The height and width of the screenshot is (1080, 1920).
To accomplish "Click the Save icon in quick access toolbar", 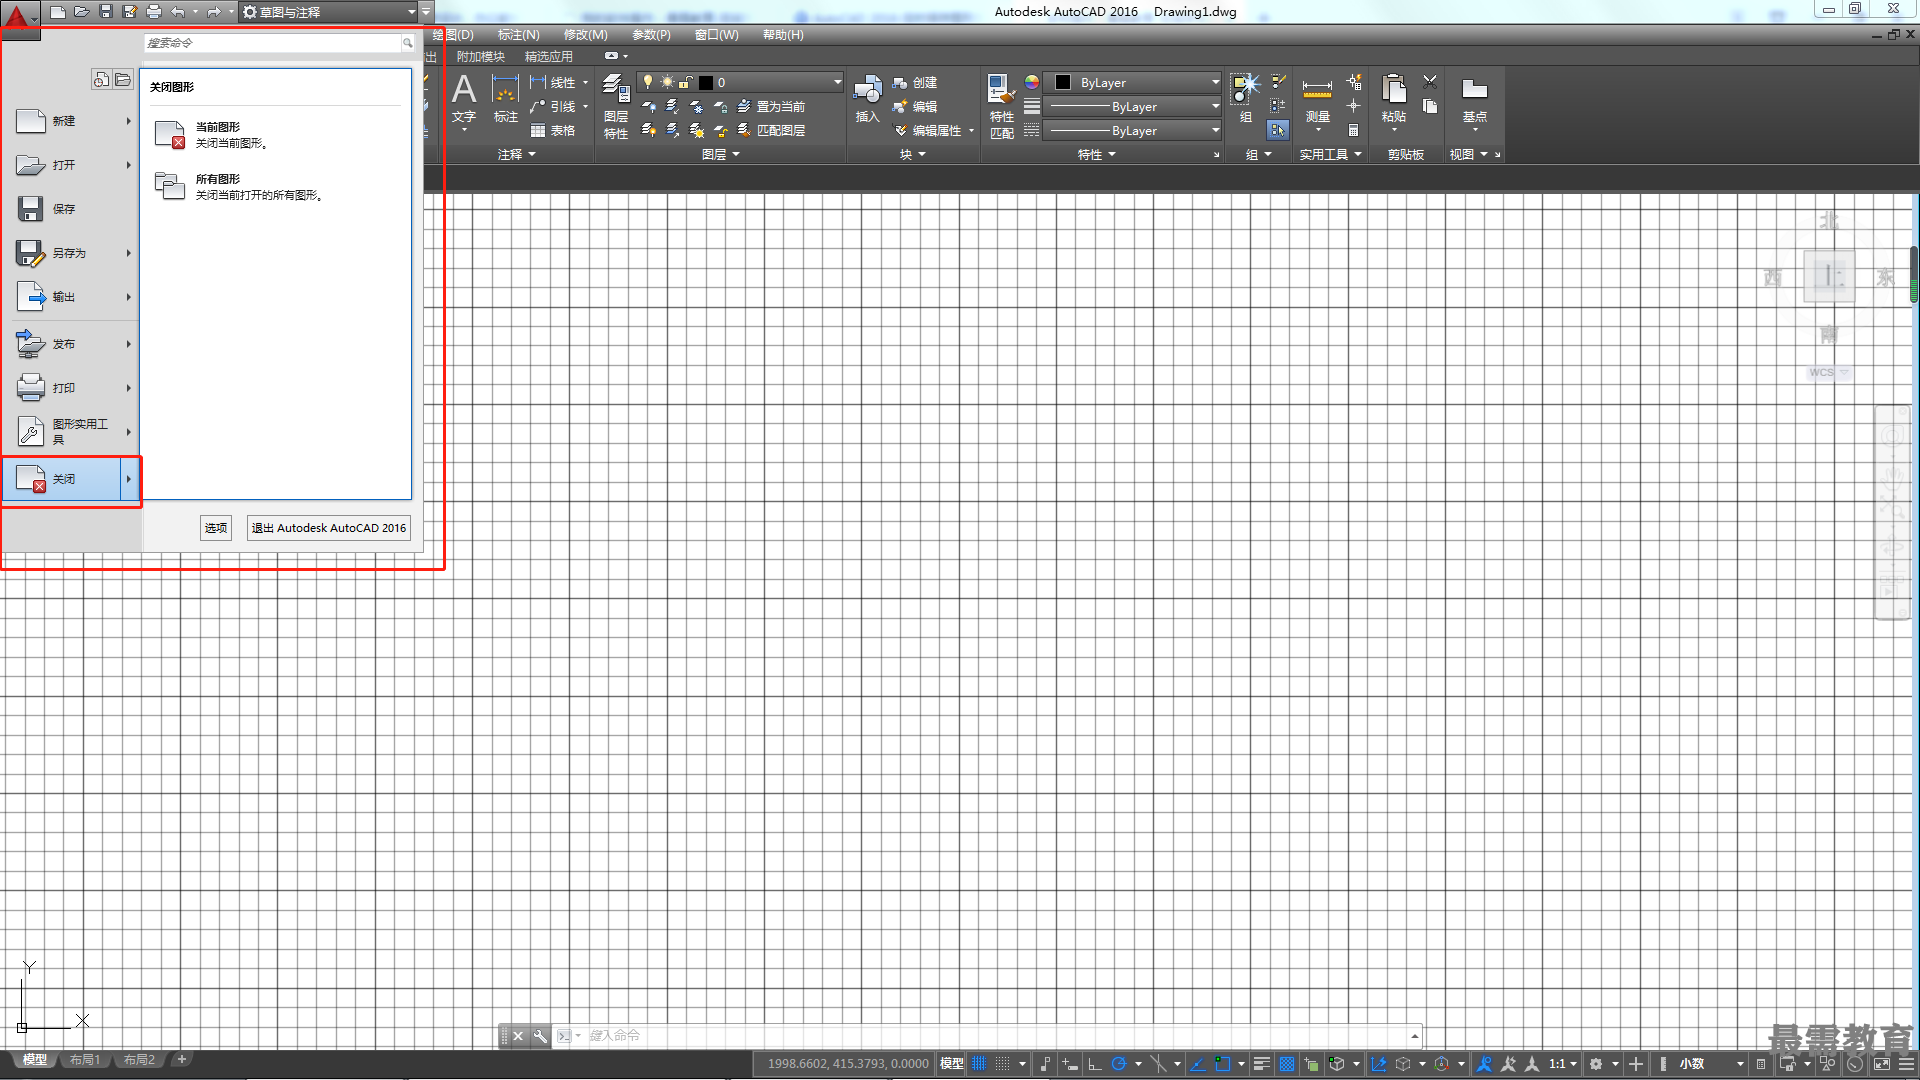I will click(105, 12).
